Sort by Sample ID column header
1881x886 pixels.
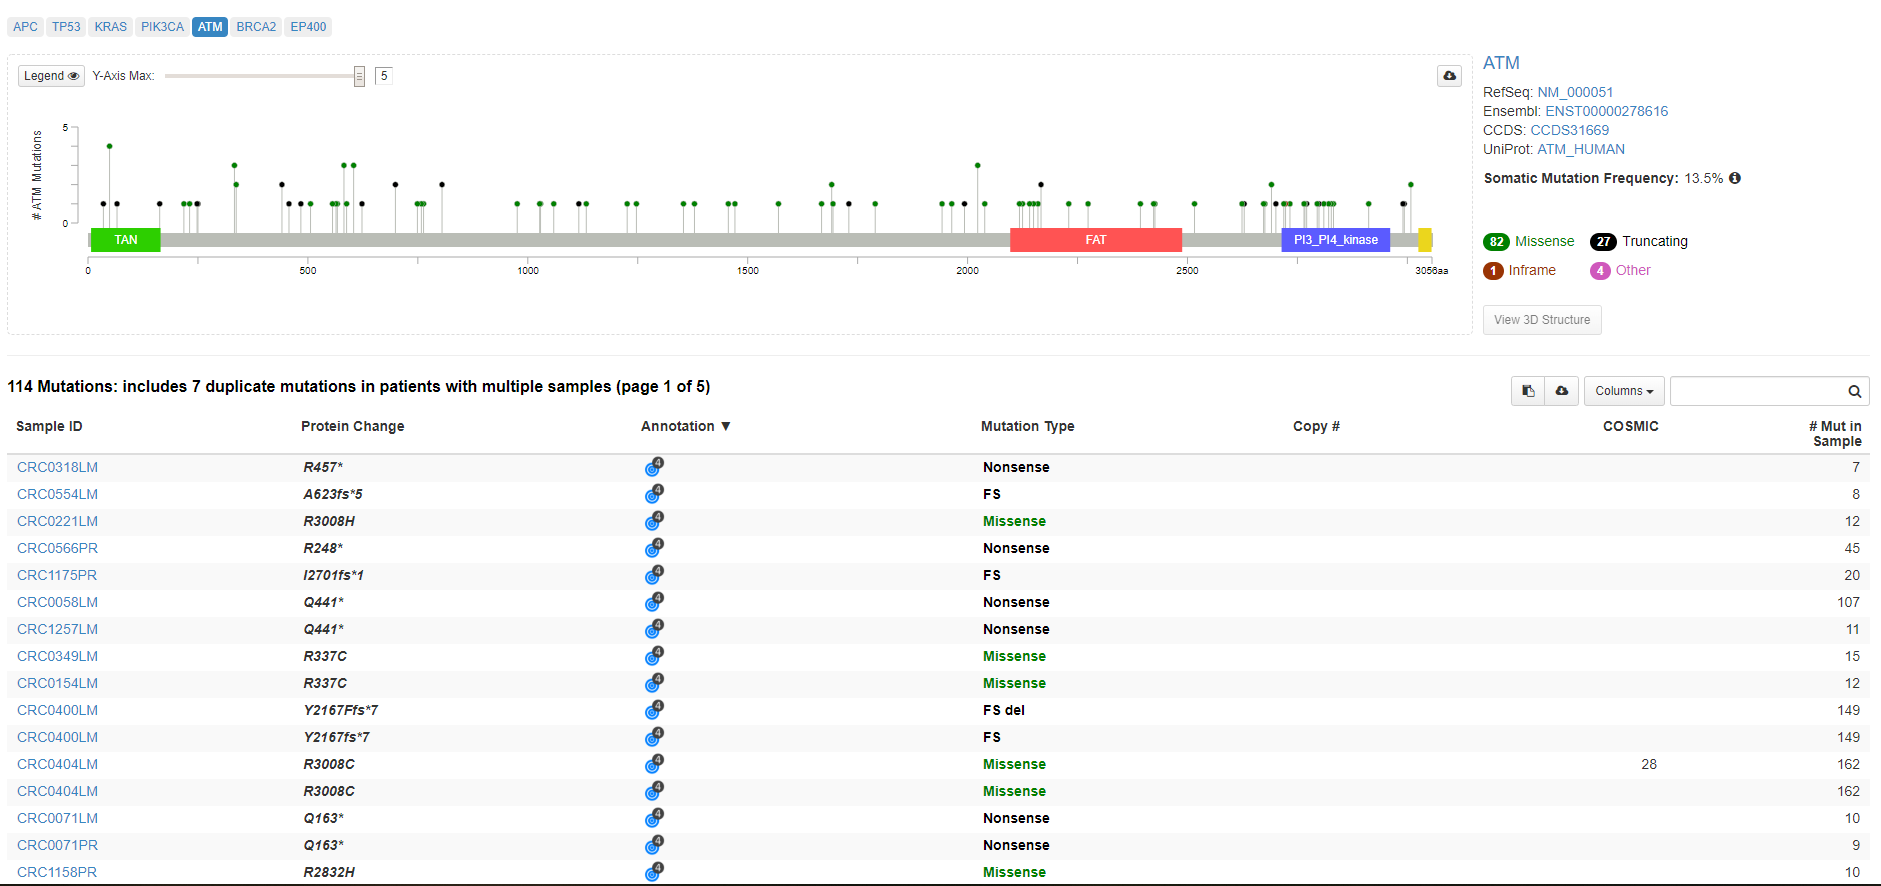pos(49,426)
